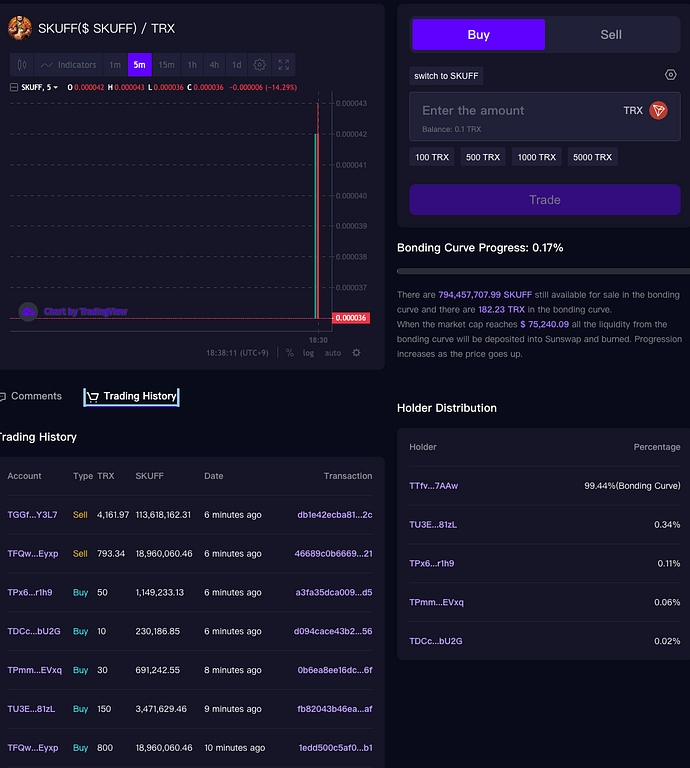This screenshot has width=690, height=768.
Task: Switch to the Sell tab
Action: point(611,34)
